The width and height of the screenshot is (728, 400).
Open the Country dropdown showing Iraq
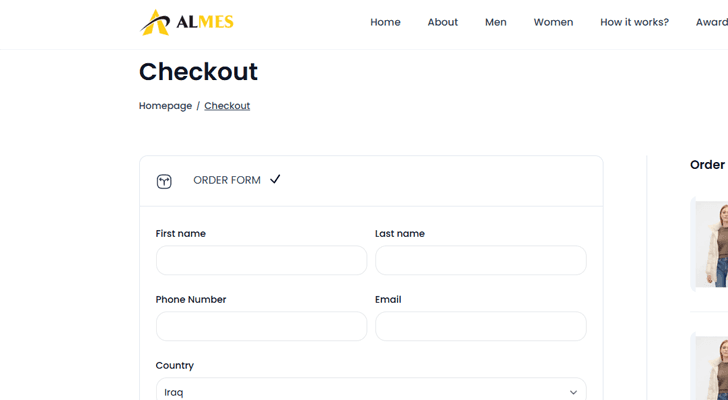pos(370,391)
